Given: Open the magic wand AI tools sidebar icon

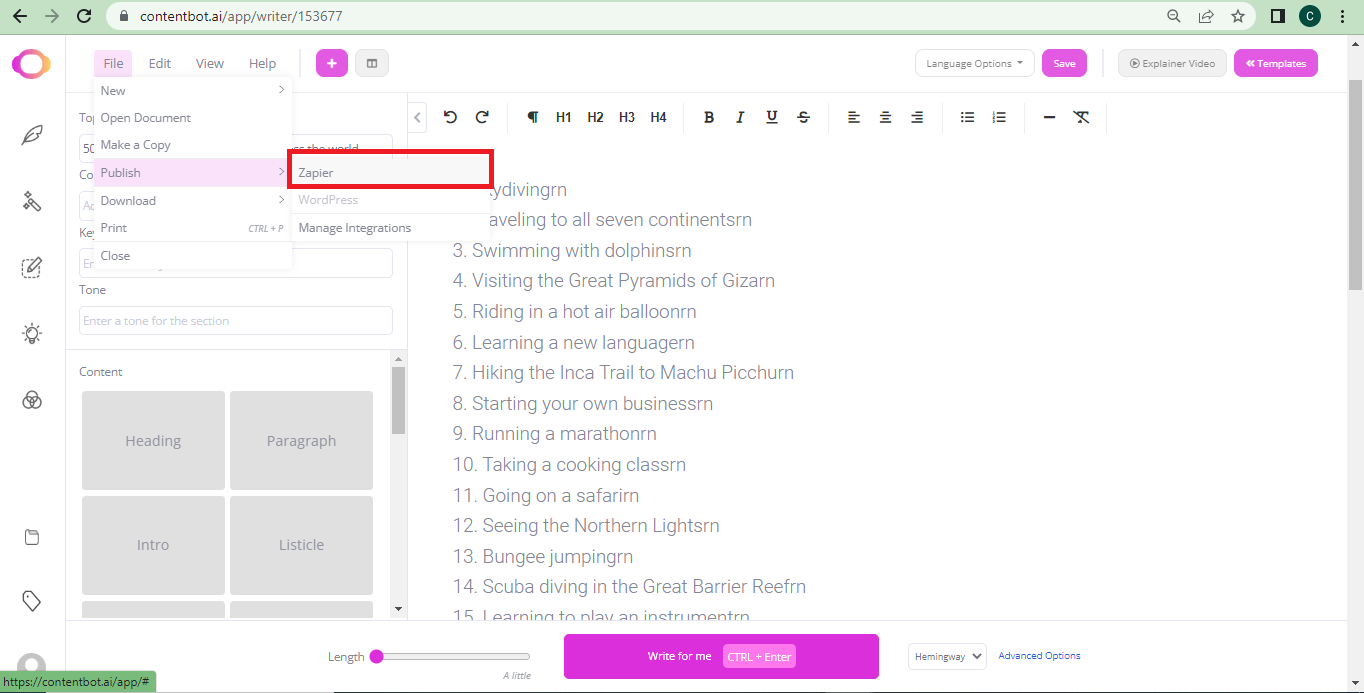Looking at the screenshot, I should [x=32, y=200].
